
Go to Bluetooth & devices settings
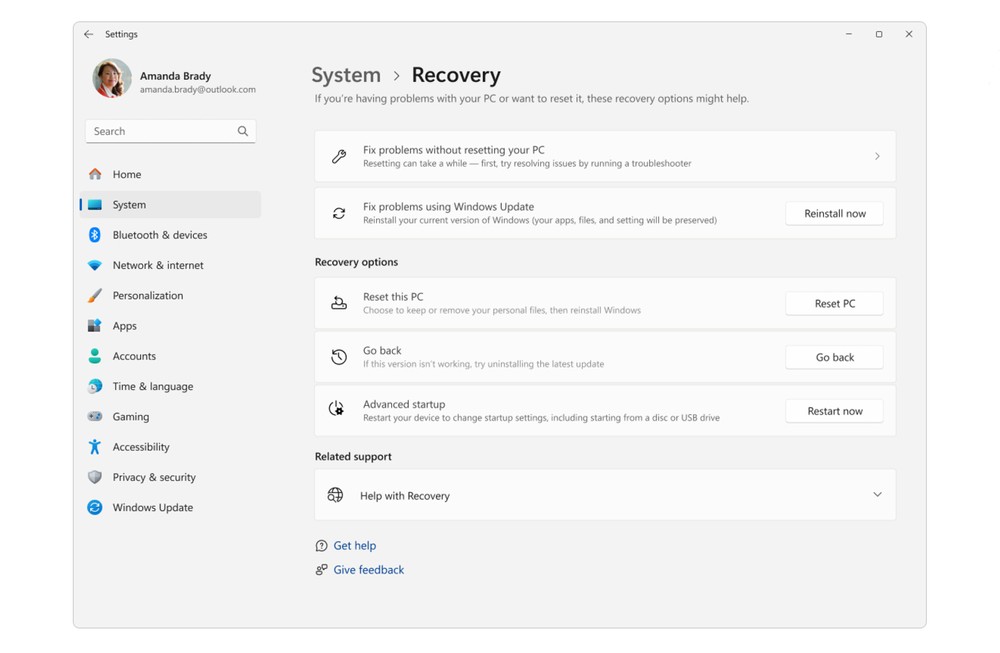click(170, 235)
